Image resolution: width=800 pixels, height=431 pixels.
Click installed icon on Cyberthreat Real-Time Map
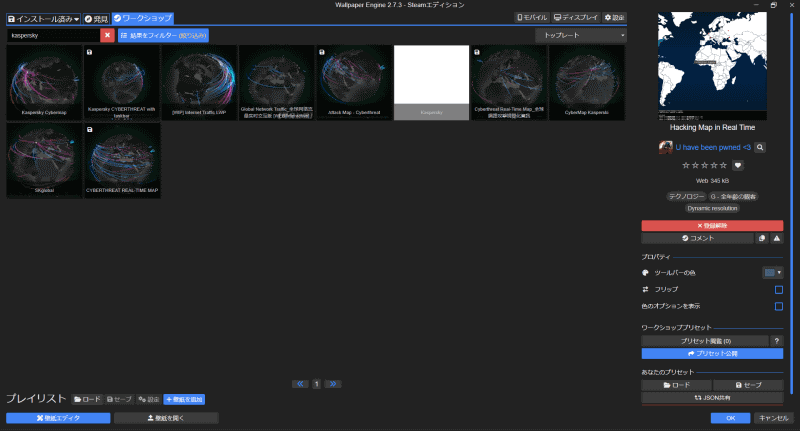pos(477,52)
